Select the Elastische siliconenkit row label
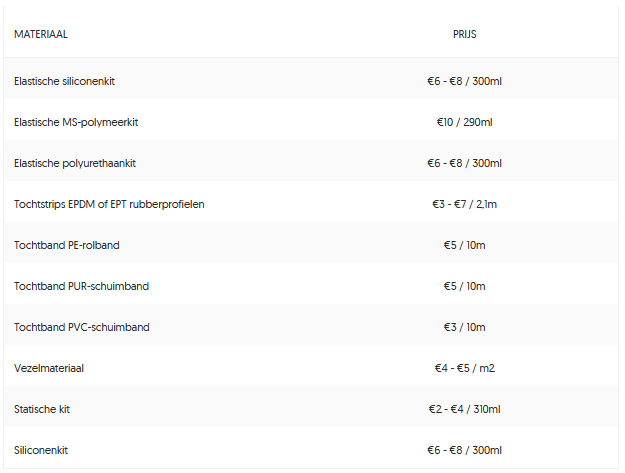Image resolution: width=625 pixels, height=473 pixels. pyautogui.click(x=64, y=81)
